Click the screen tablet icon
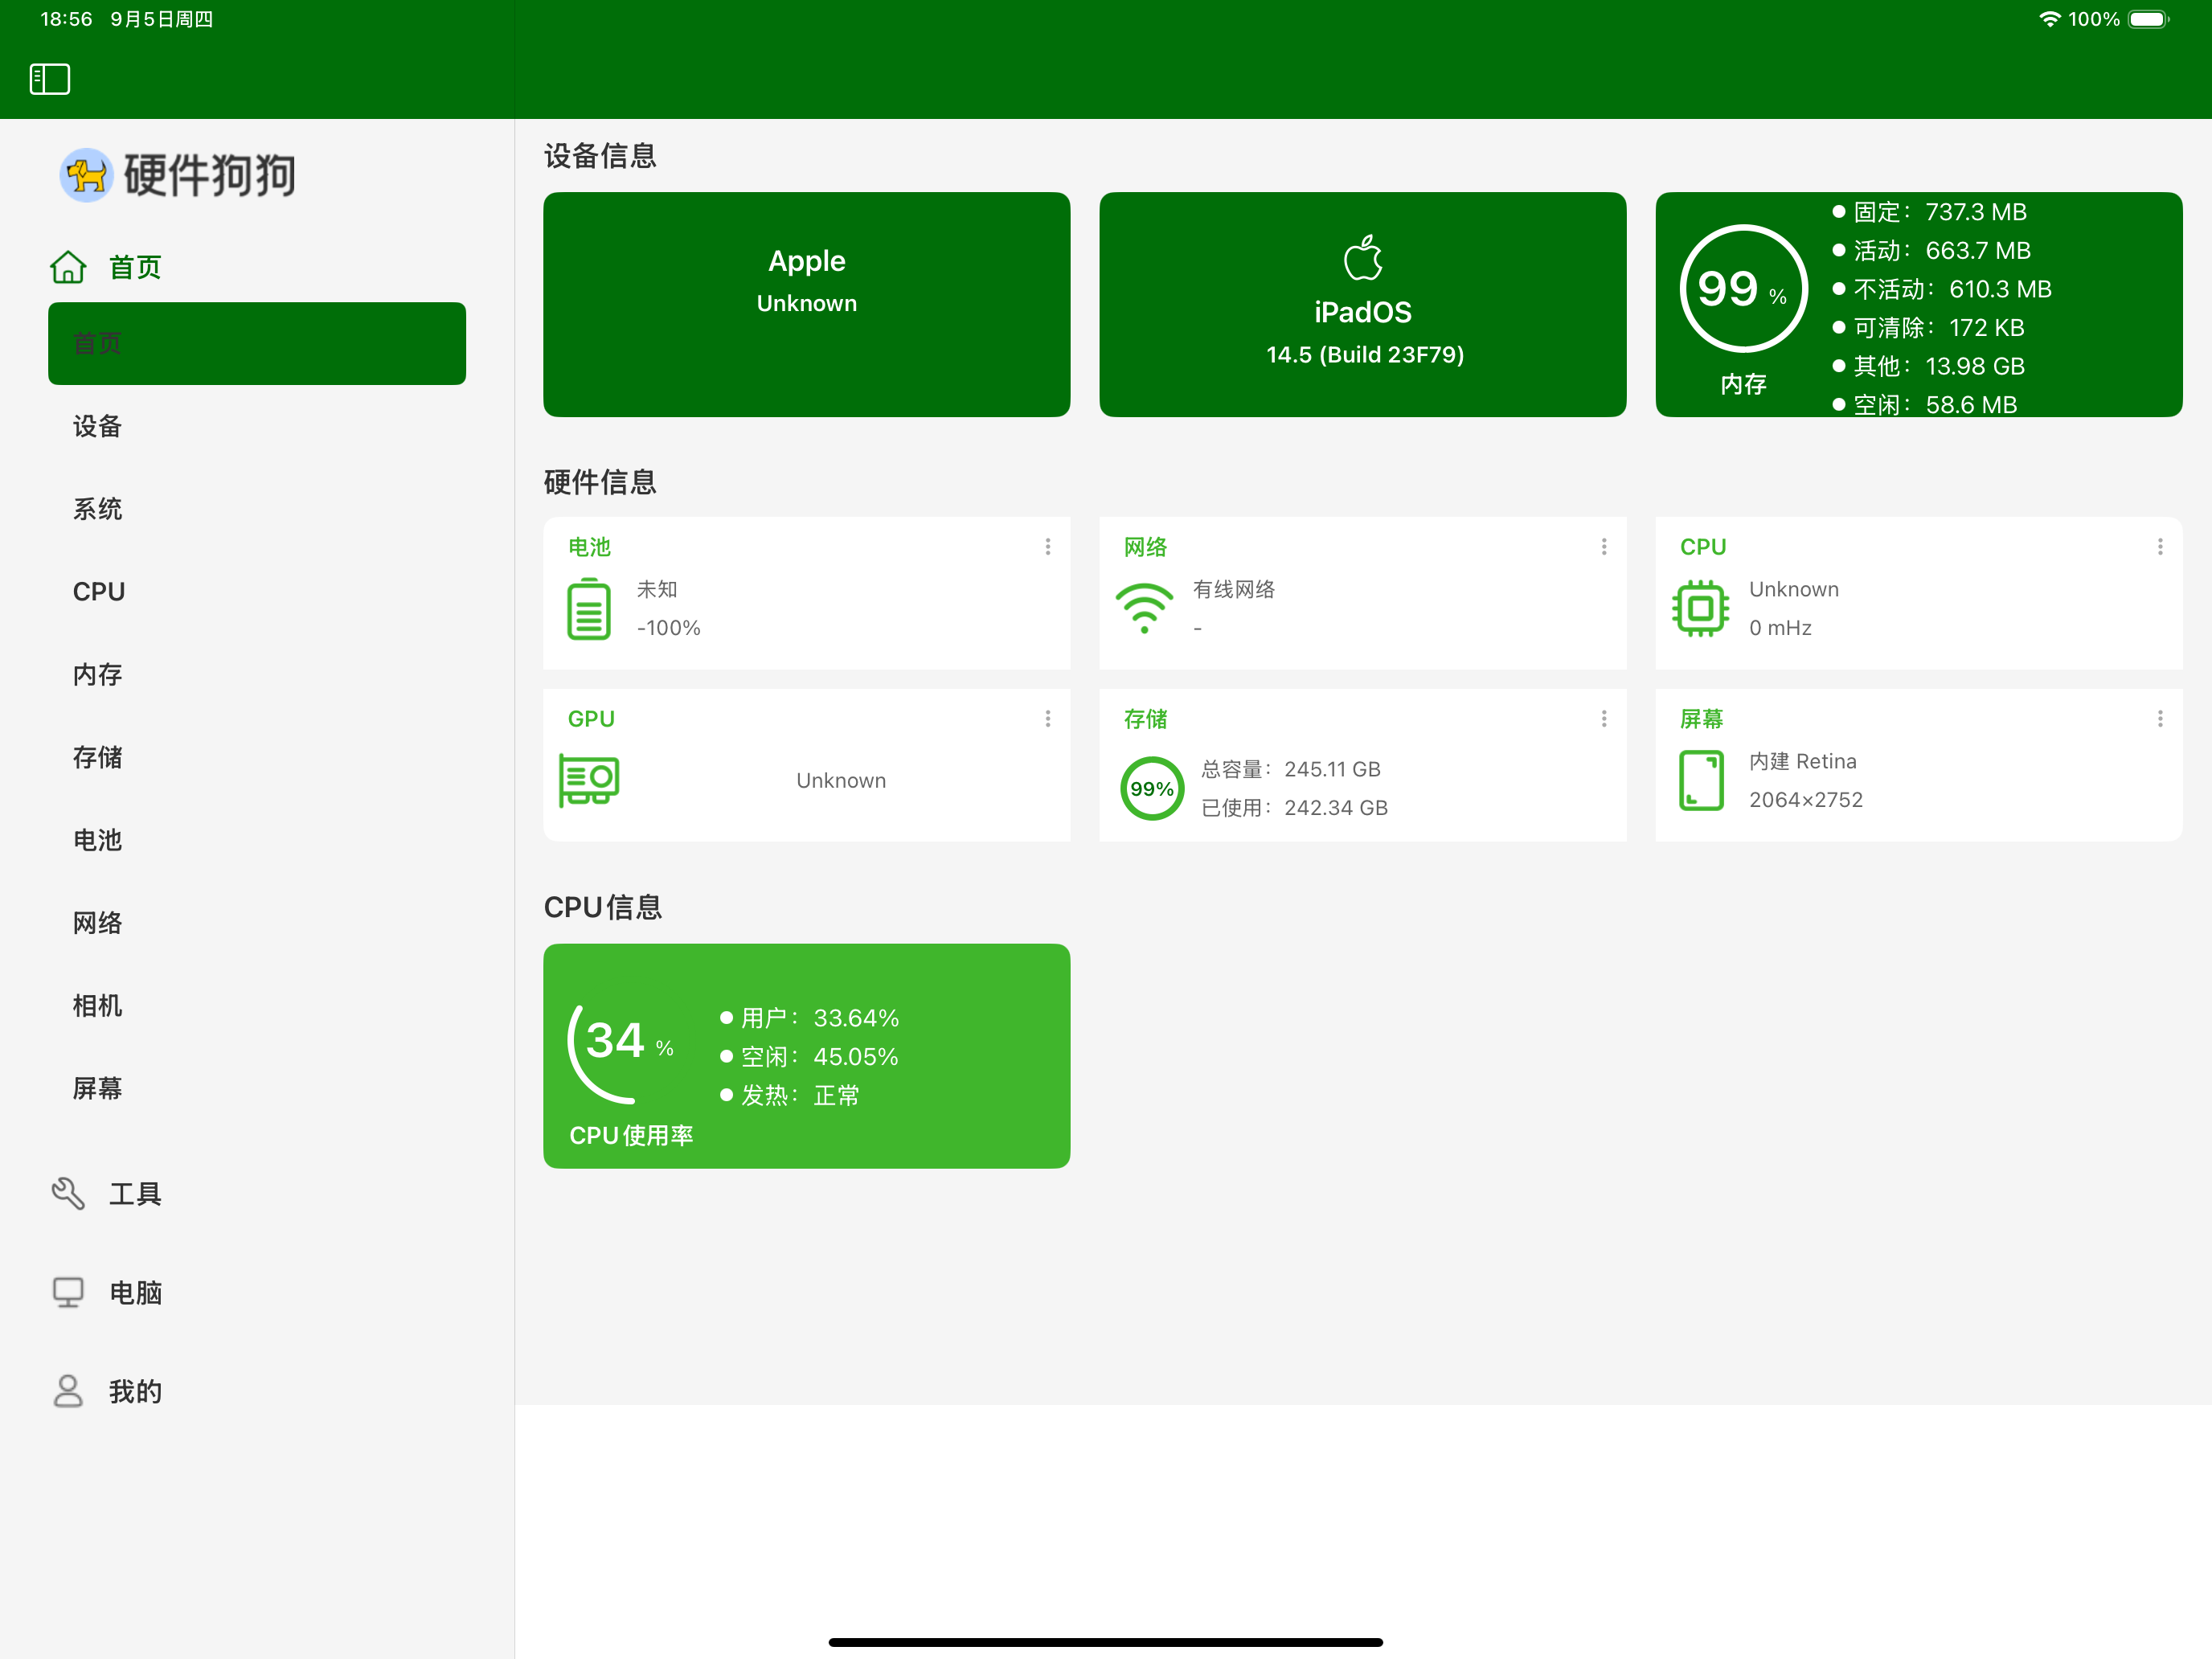 coord(1701,781)
